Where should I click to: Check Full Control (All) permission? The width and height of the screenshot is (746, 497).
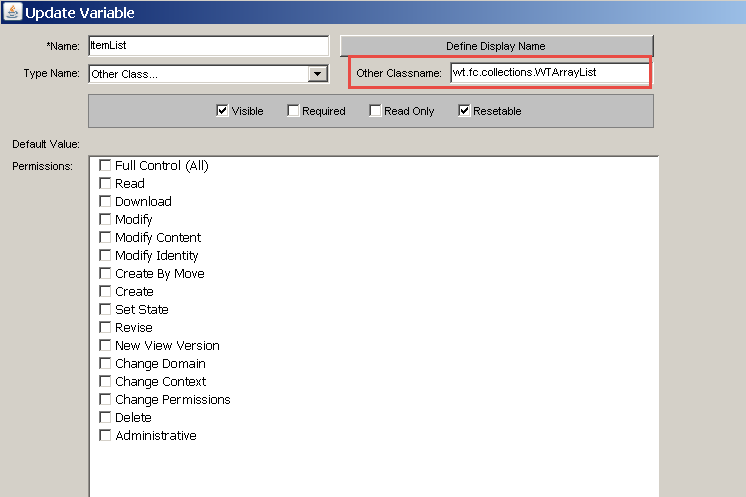pos(105,166)
